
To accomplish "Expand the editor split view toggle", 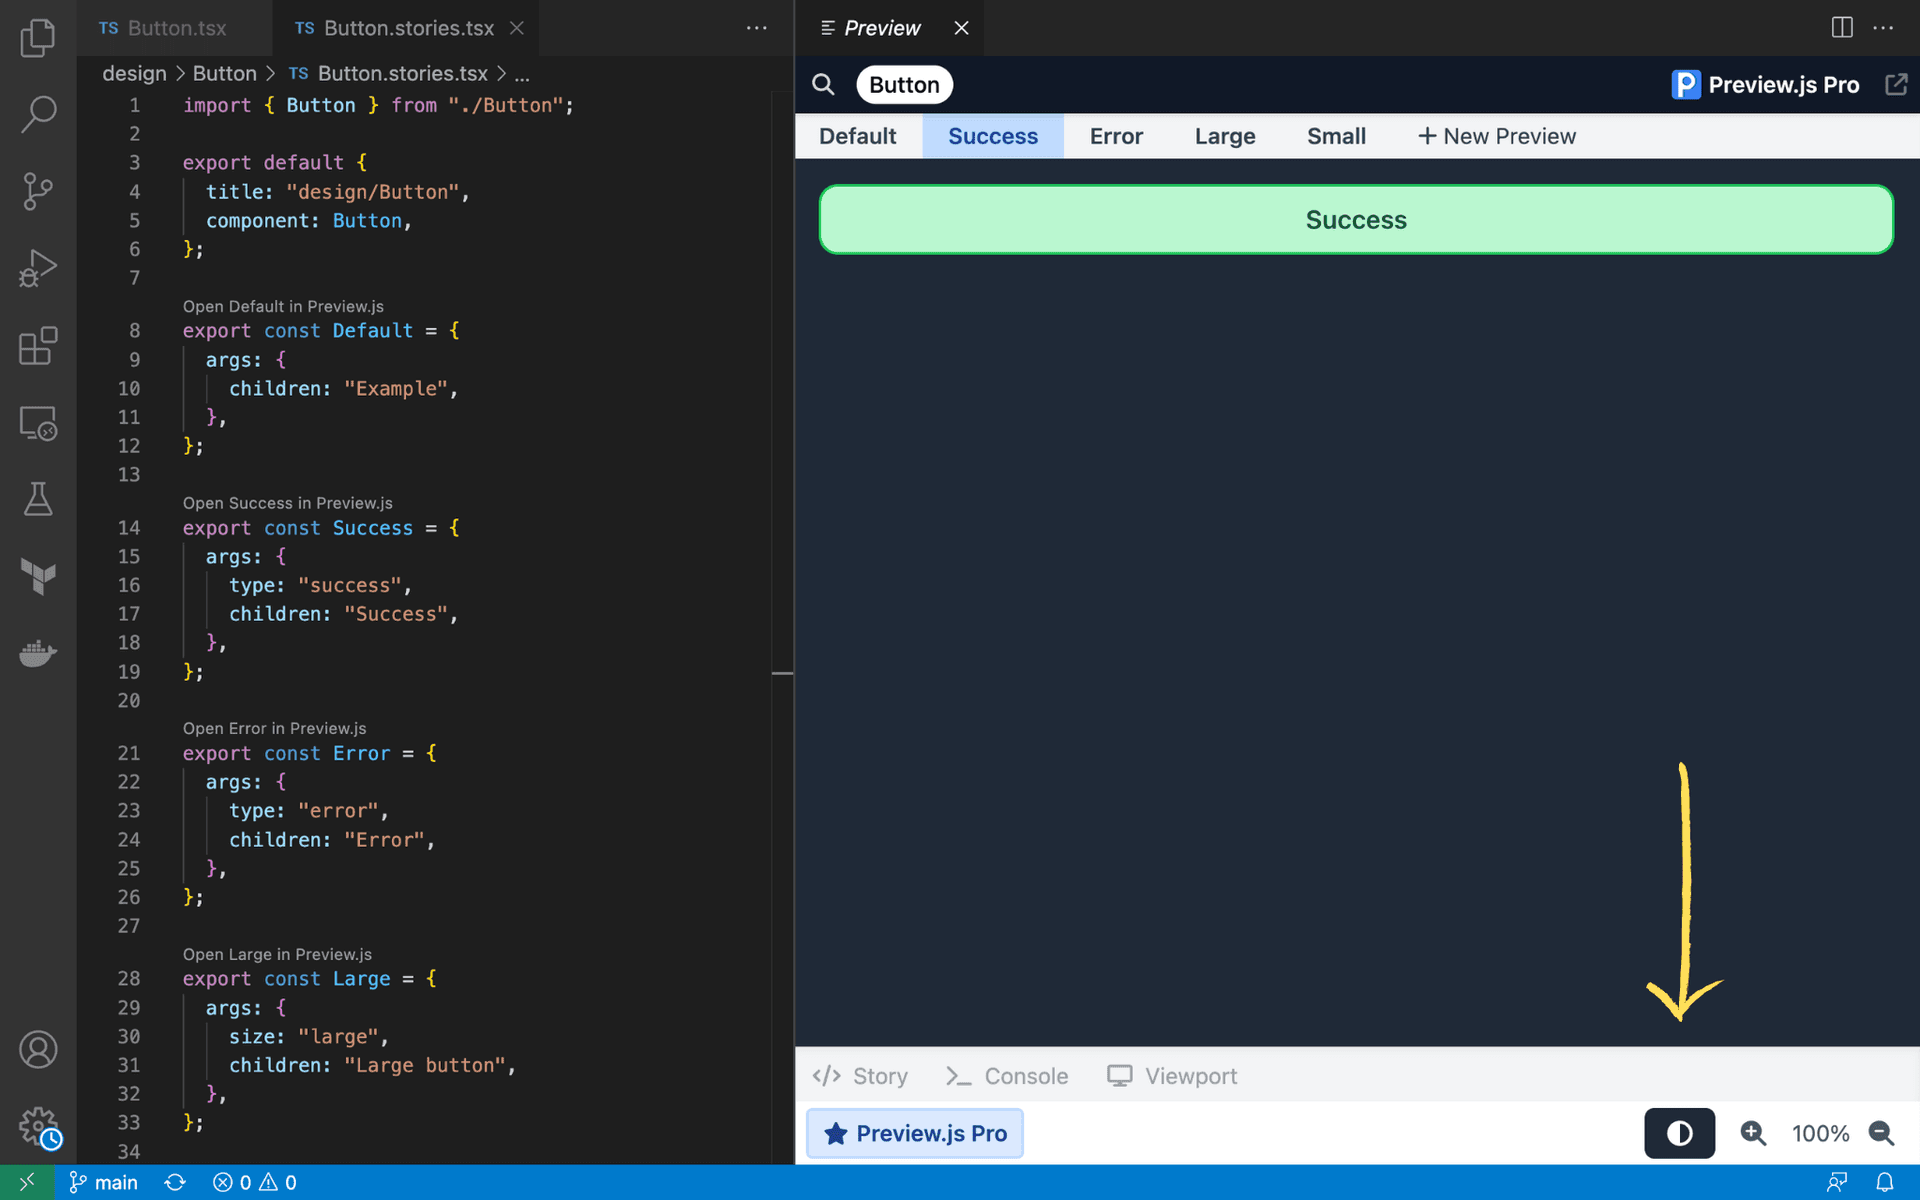I will tap(1843, 26).
